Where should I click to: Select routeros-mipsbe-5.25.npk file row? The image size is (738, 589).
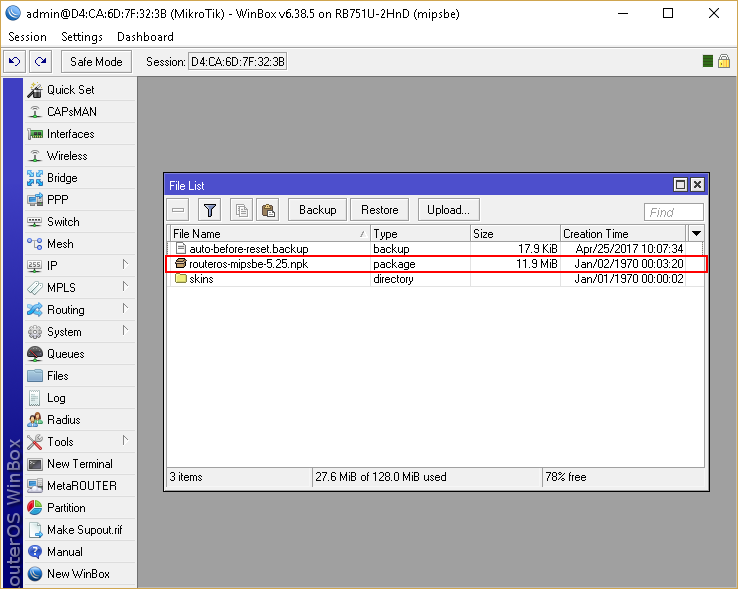(x=435, y=264)
